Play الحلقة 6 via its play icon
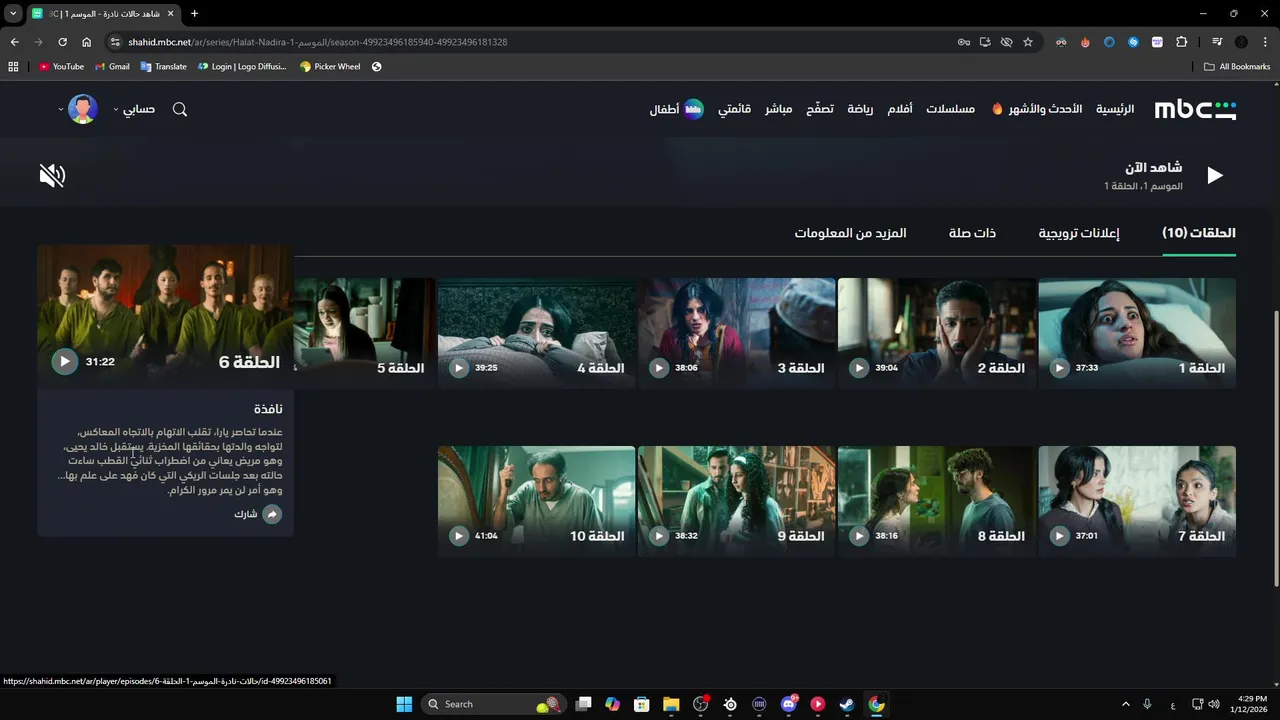The height and width of the screenshot is (720, 1280). pos(64,362)
